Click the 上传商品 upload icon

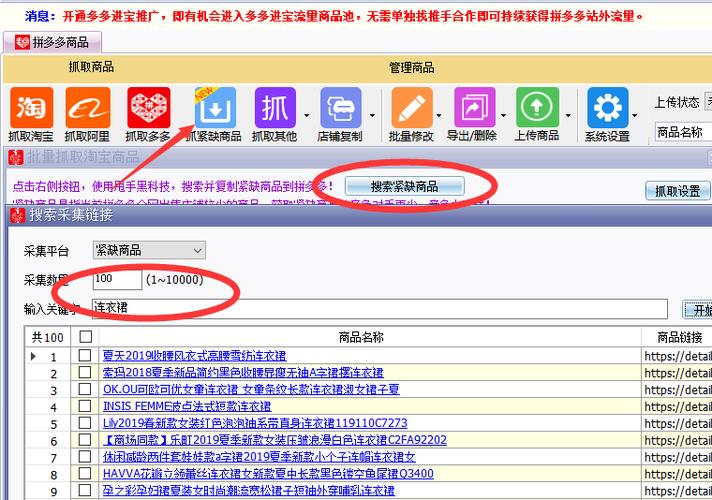(537, 108)
